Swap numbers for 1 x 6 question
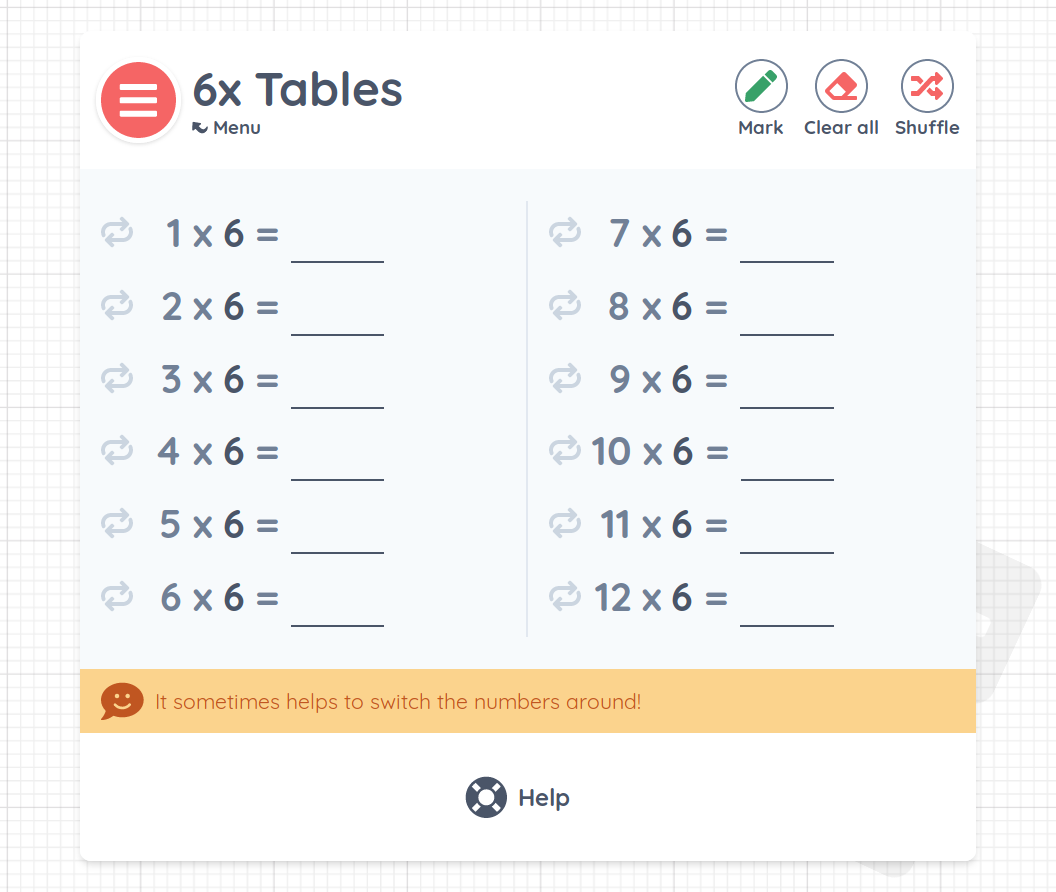 117,234
